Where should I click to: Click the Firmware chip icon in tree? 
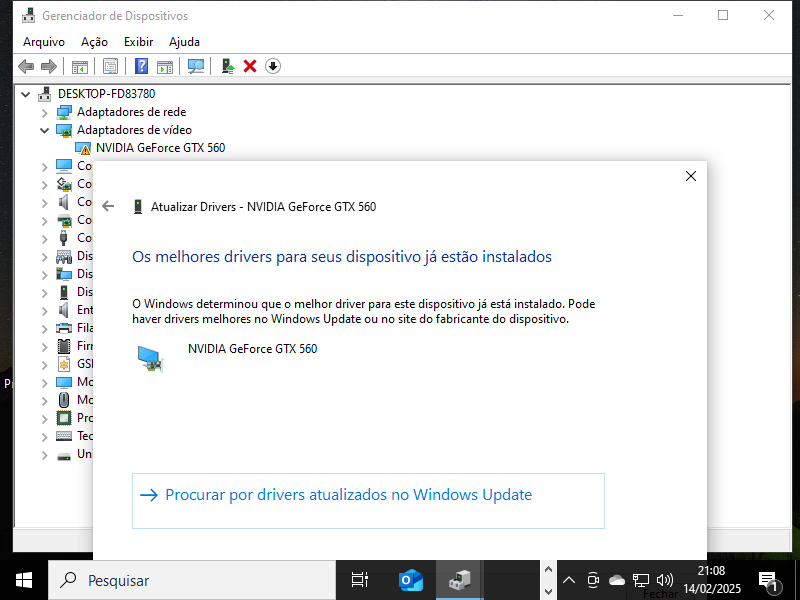coord(64,346)
